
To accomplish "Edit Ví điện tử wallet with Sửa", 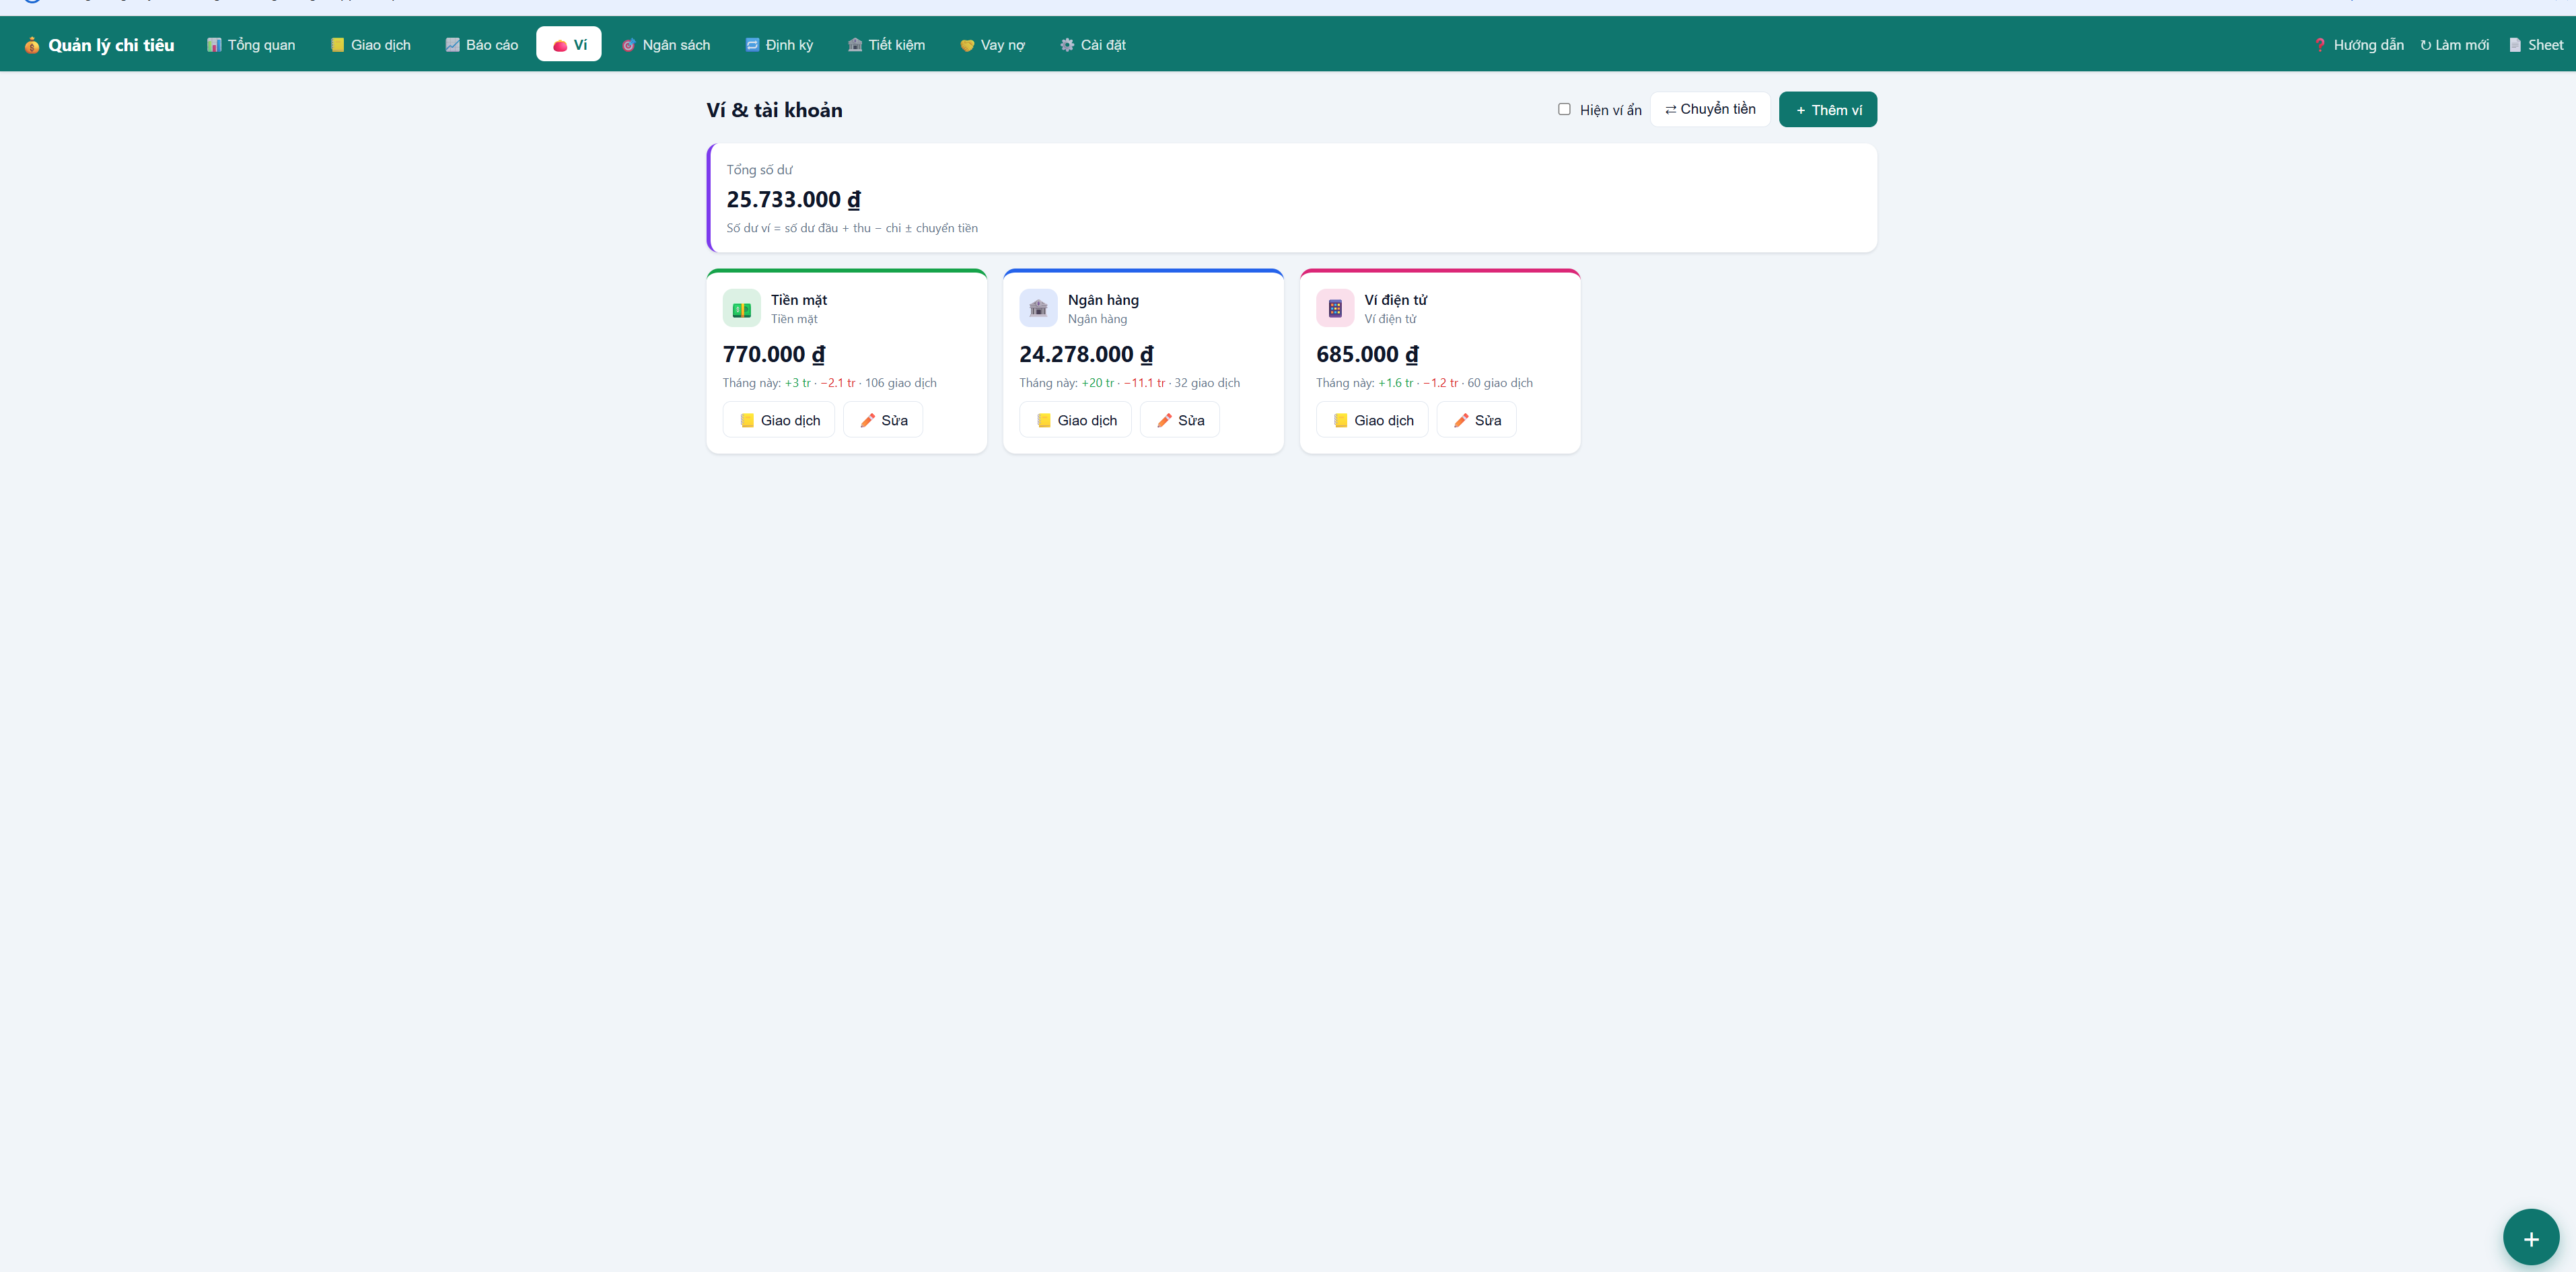I will click(x=1477, y=420).
